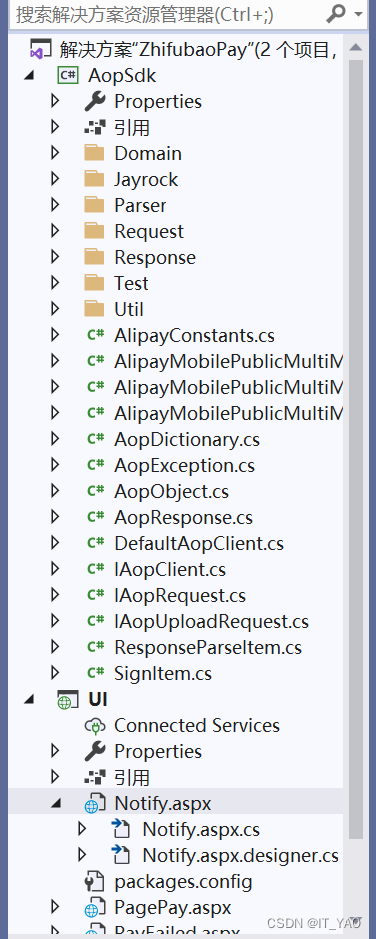Click SignItem.cs C# file icon

tap(95, 673)
